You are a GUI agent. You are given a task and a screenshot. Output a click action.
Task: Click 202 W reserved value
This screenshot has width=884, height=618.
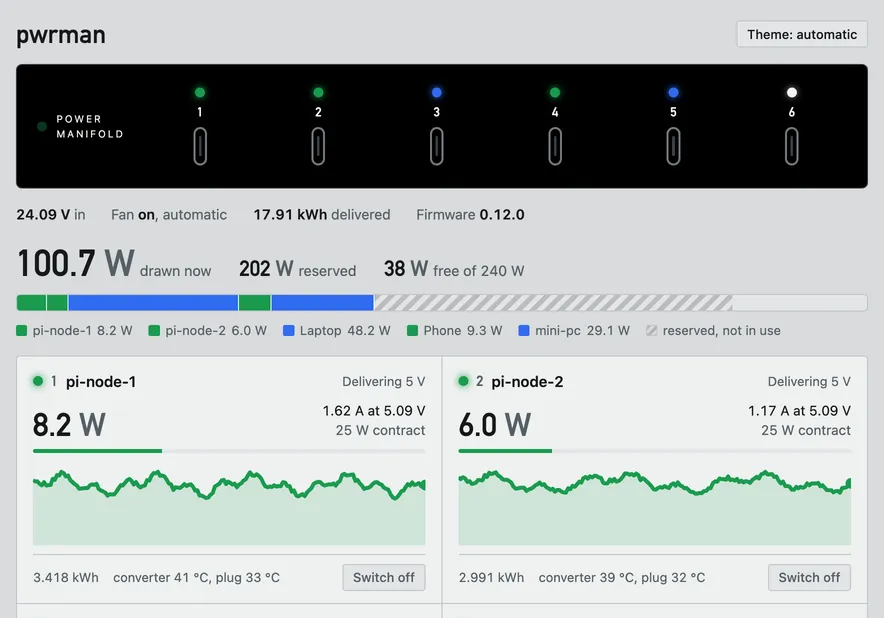point(297,269)
